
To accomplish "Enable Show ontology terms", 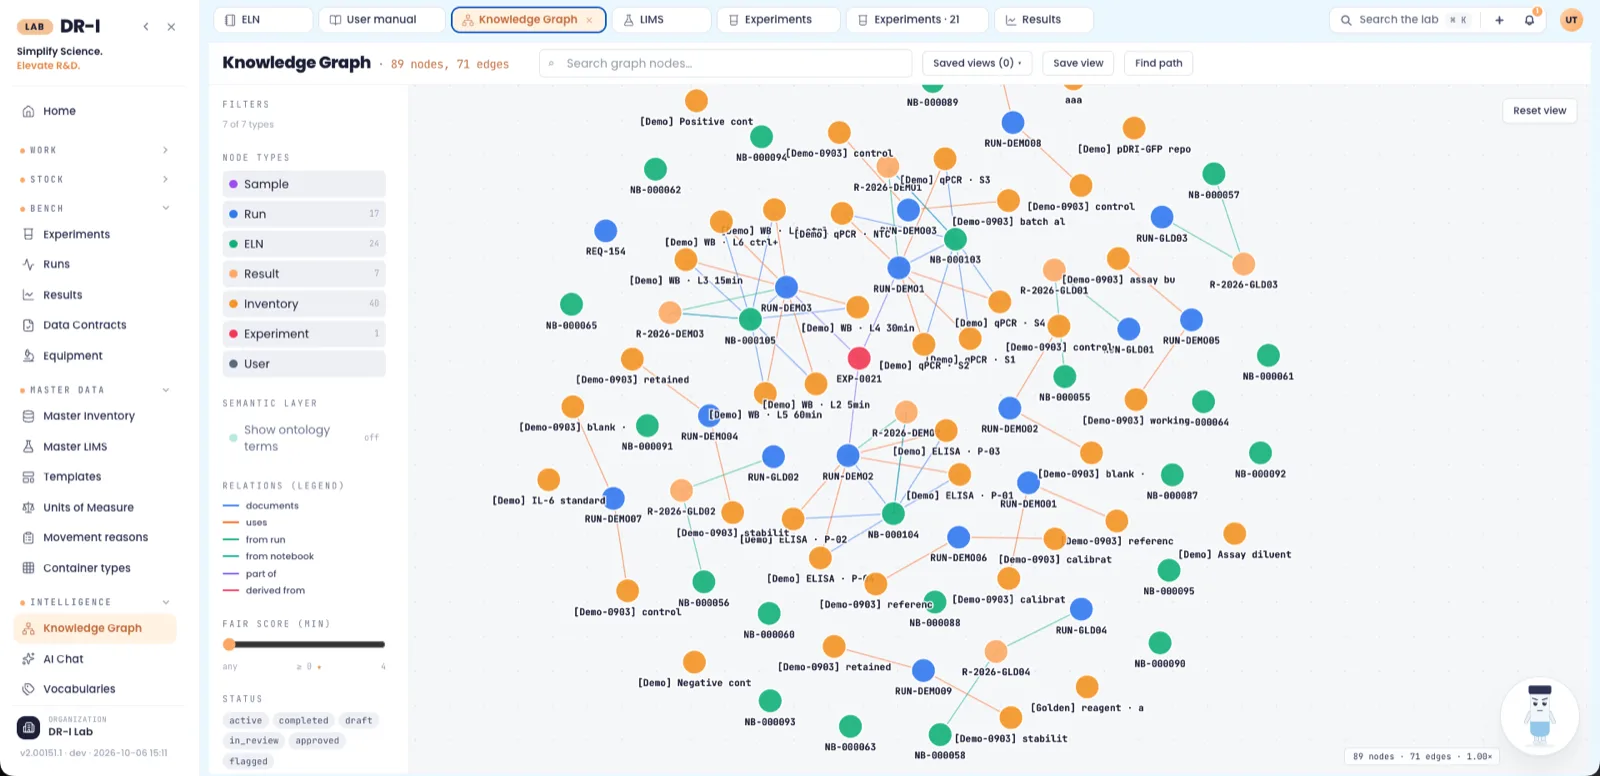I will [304, 437].
